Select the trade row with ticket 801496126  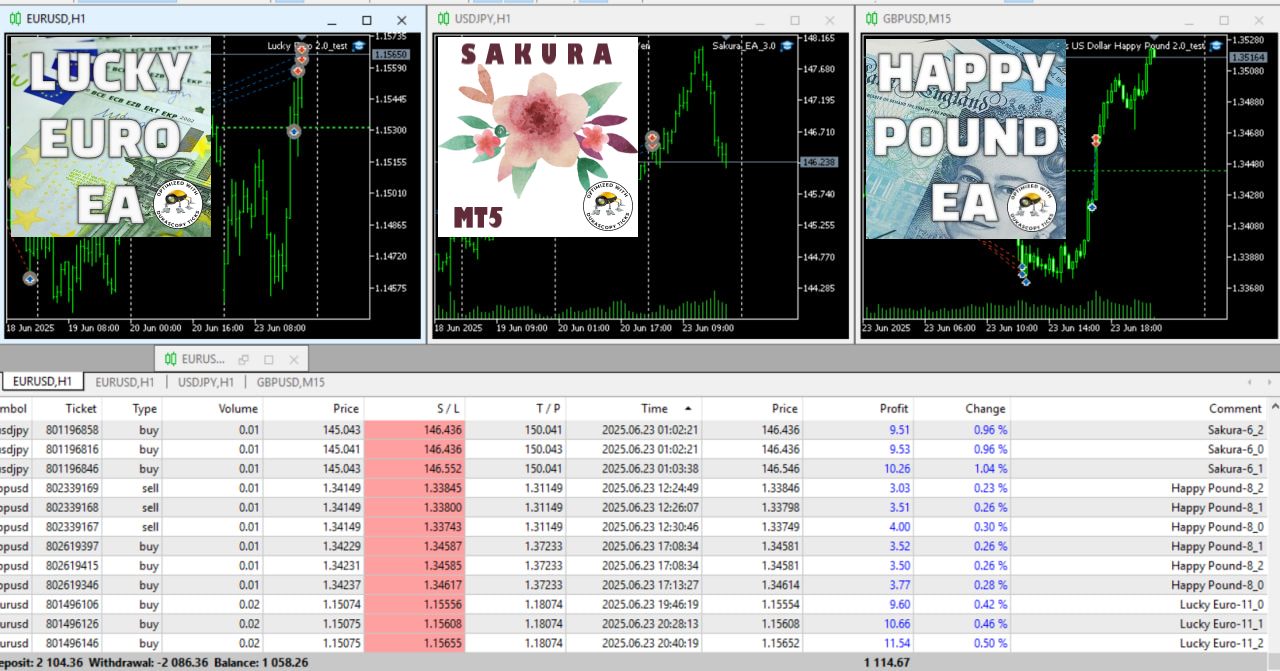point(634,623)
